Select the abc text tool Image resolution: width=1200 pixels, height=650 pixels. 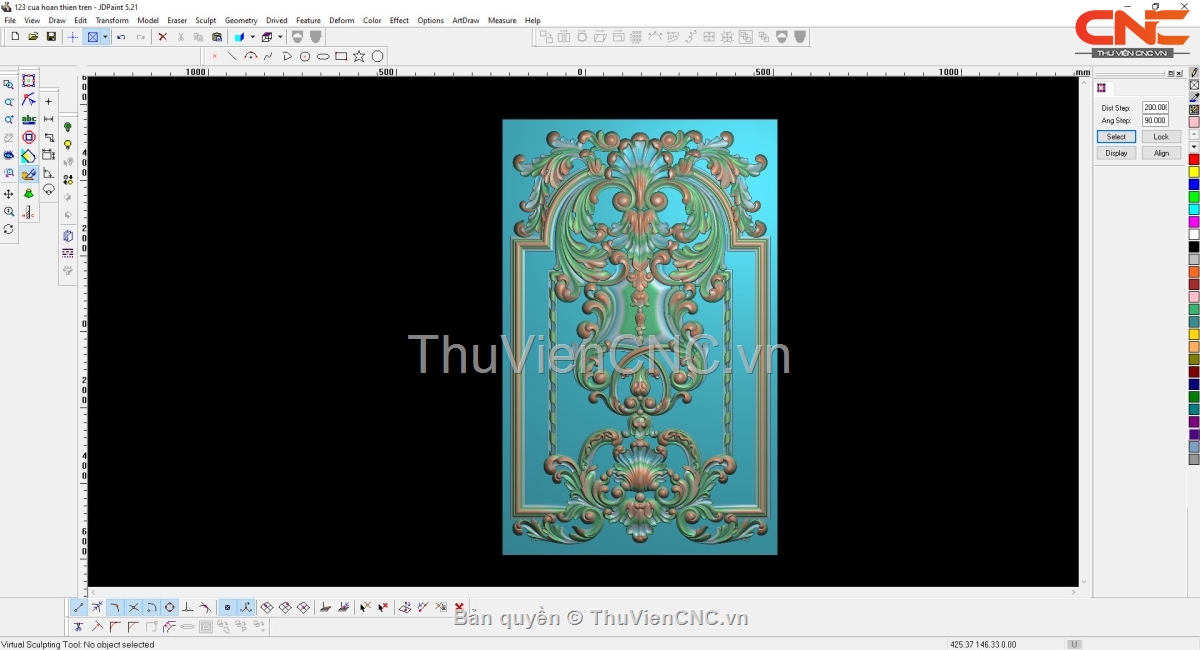(29, 119)
